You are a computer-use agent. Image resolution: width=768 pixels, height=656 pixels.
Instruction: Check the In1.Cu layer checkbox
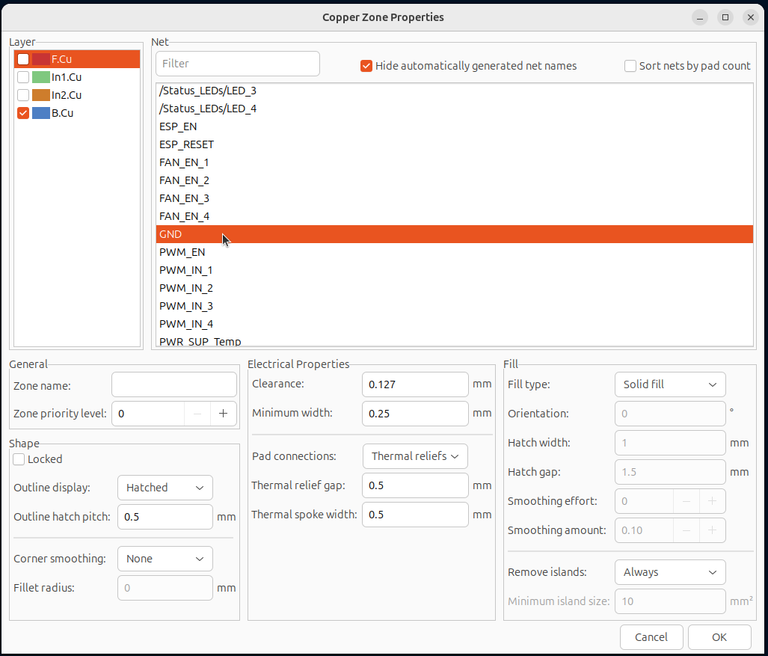tap(23, 77)
